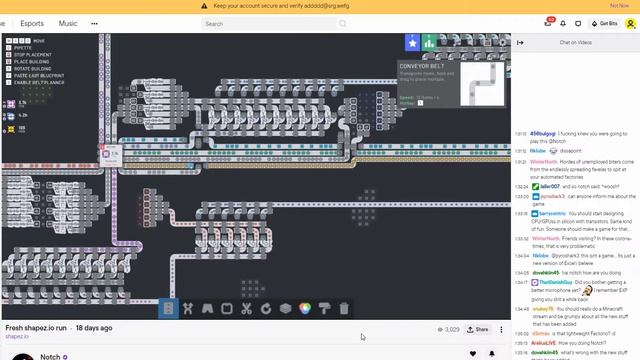Screen dimensions: 640x360
Task: Open chat user ThatDanishGuy's name
Action: (x=556, y=282)
